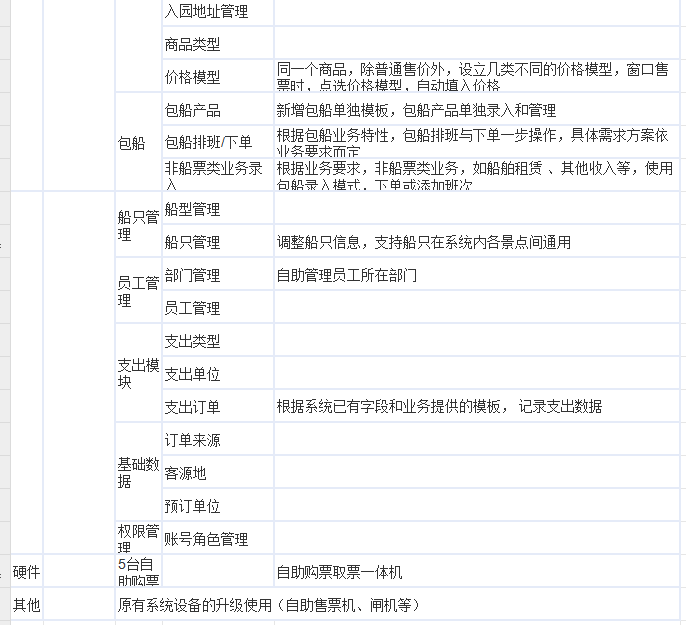Click the 商品类型 cell
The width and height of the screenshot is (686, 625).
coord(217,44)
